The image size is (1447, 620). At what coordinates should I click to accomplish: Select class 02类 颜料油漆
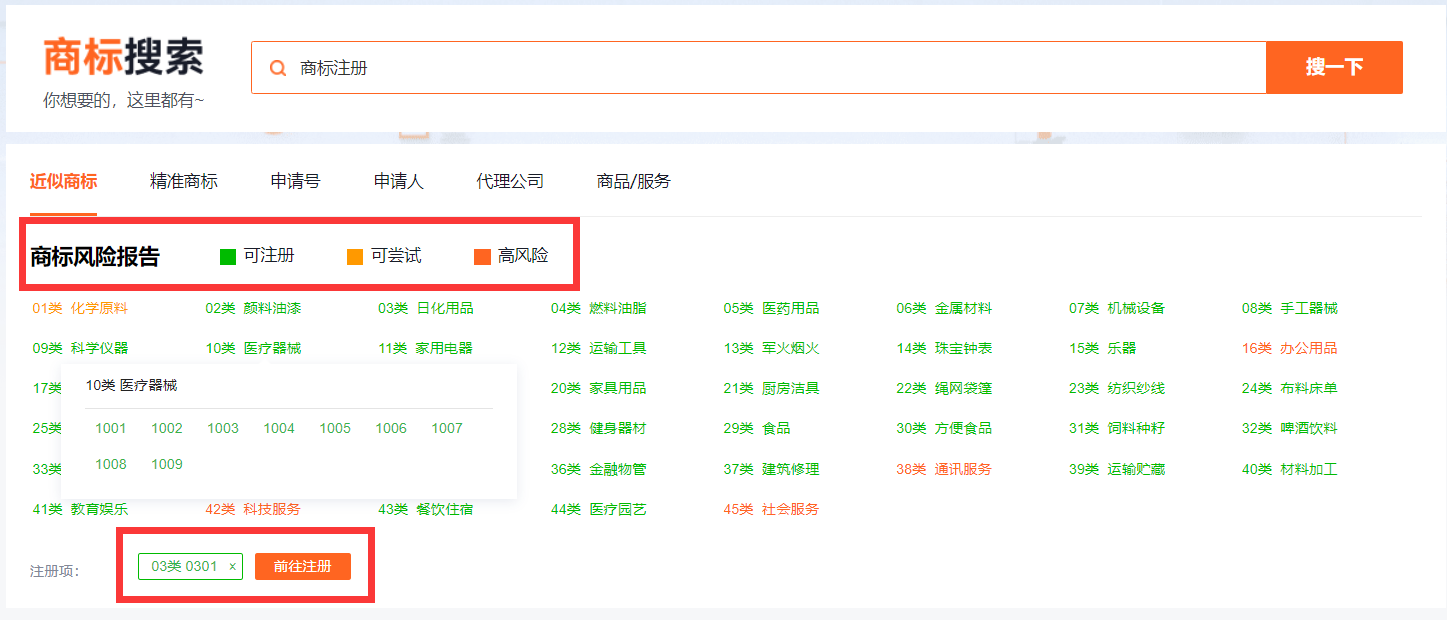[x=253, y=308]
